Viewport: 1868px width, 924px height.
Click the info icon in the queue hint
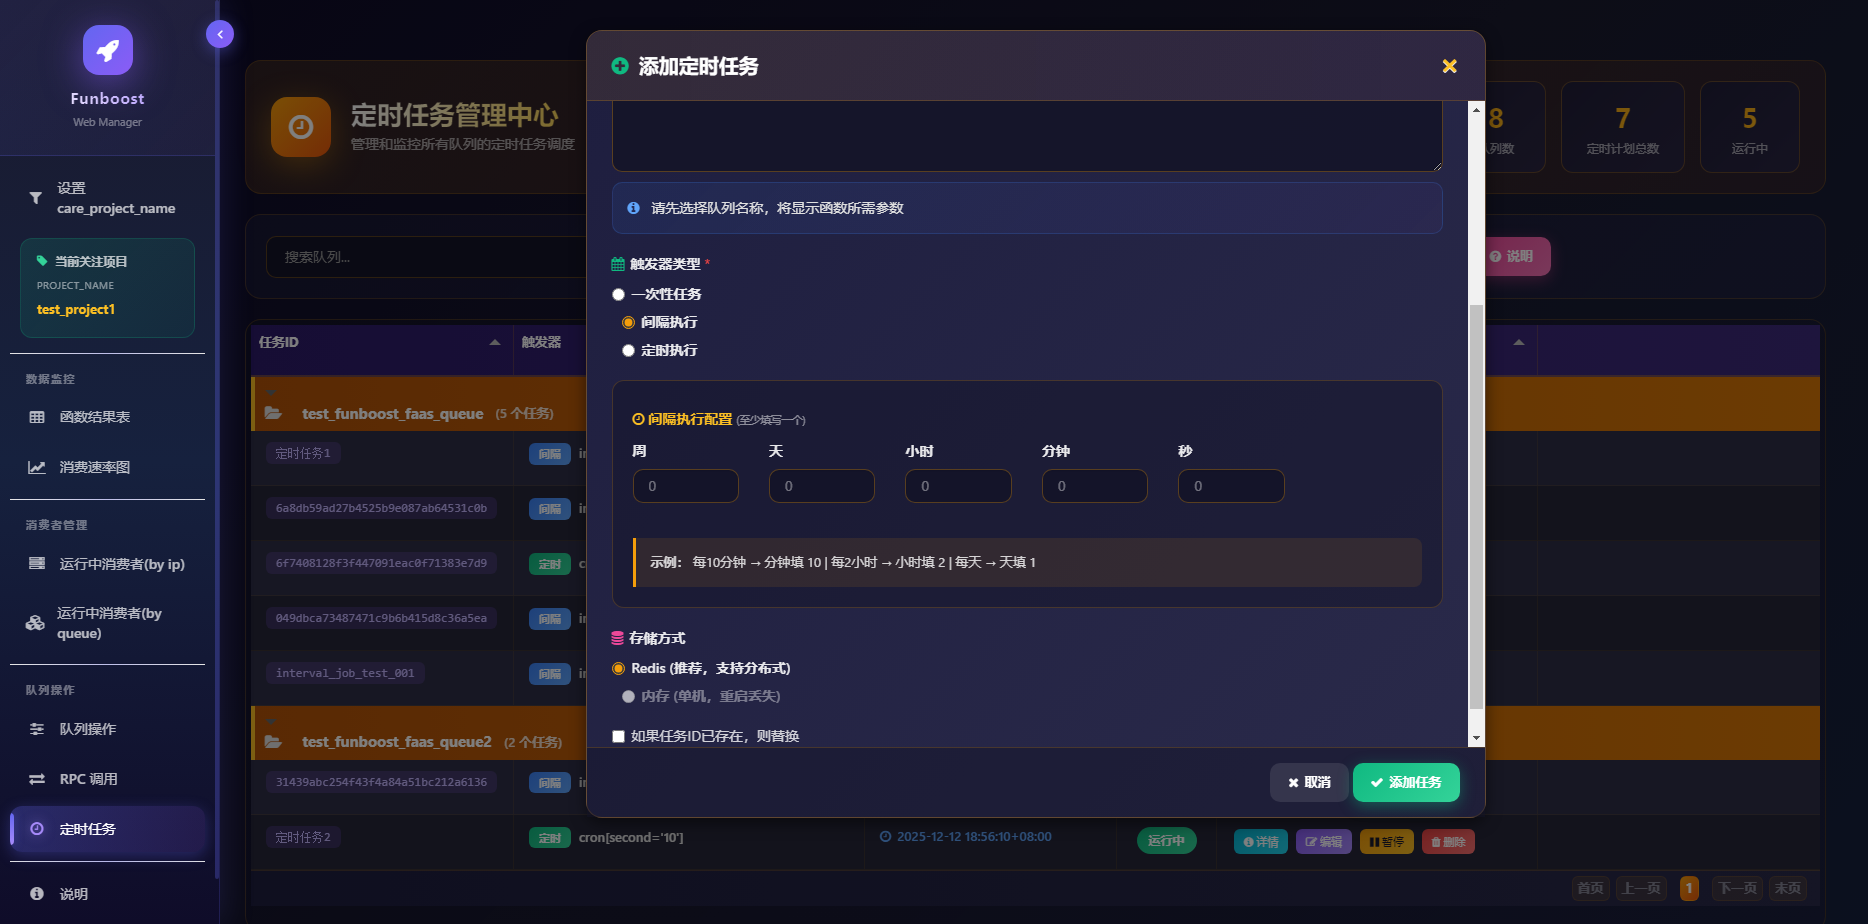coord(633,208)
